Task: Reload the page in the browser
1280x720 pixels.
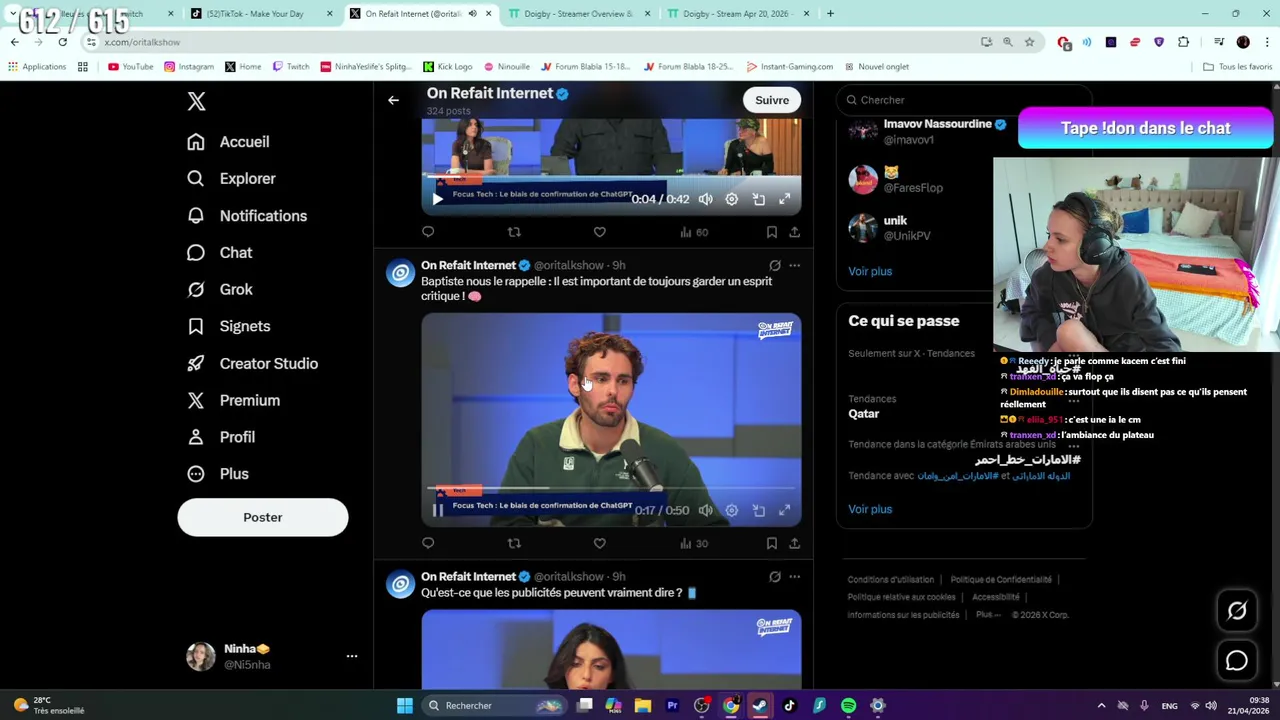Action: [62, 42]
